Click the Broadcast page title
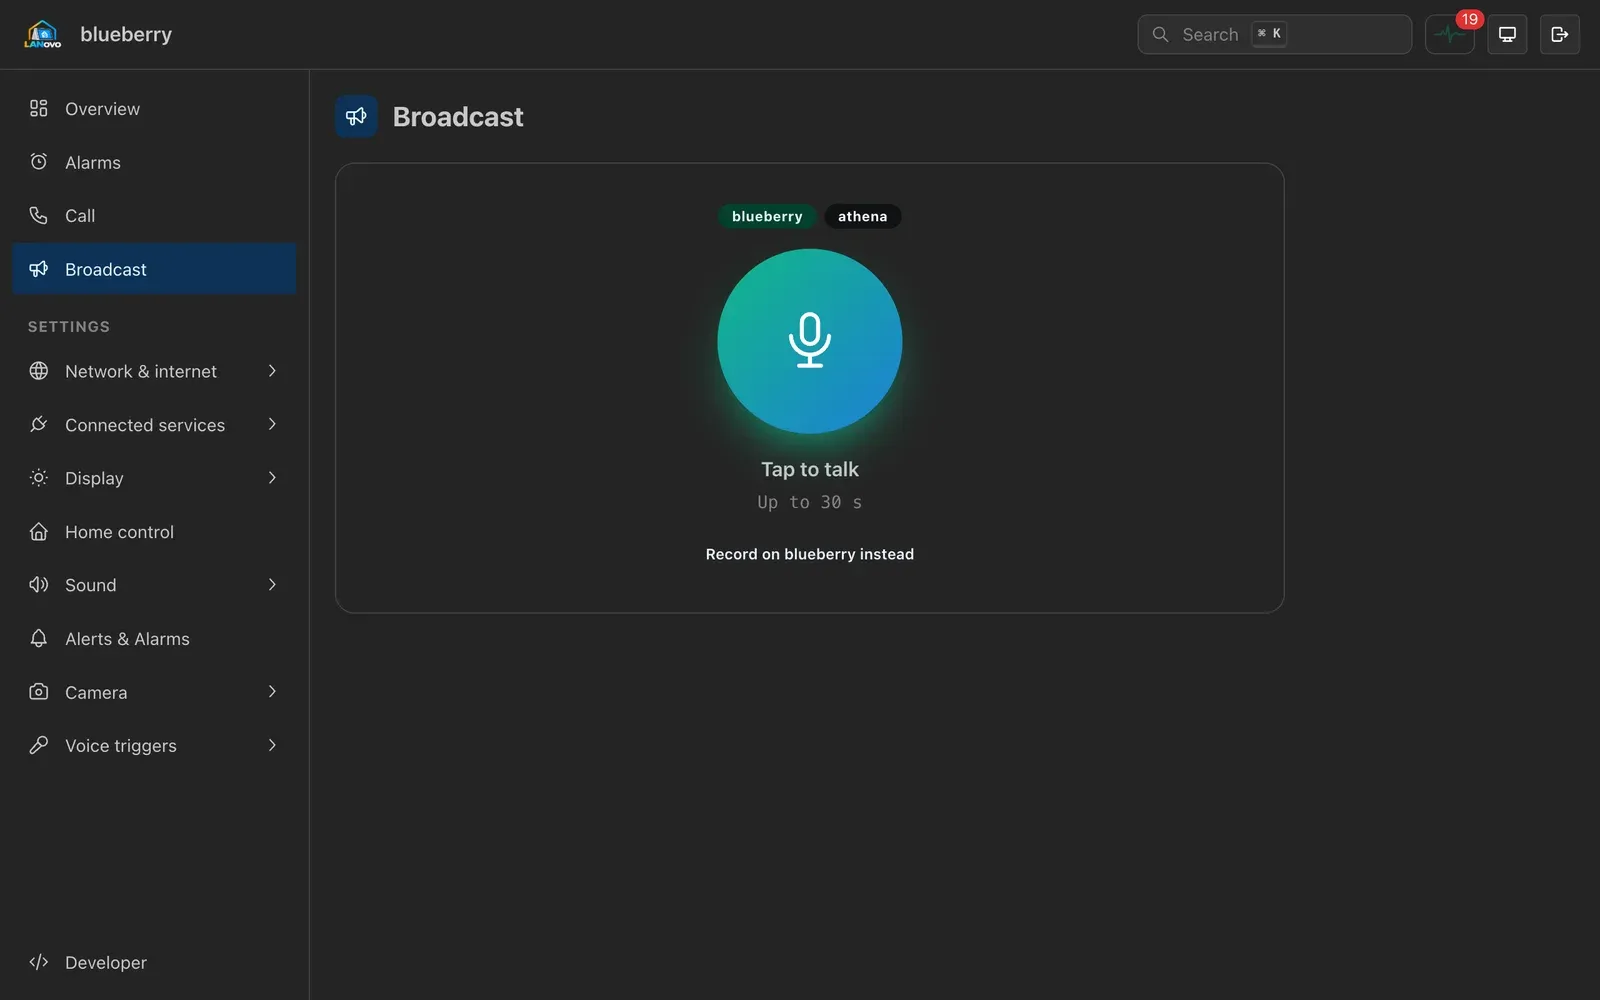This screenshot has width=1600, height=1000. coord(458,116)
